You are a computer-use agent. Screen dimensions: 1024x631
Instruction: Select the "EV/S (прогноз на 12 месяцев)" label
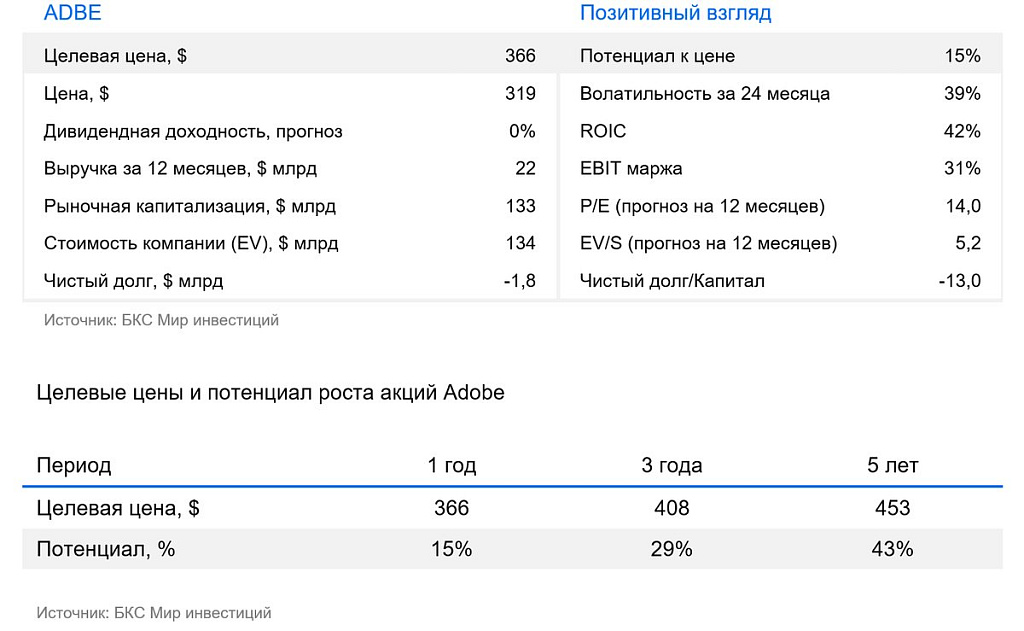tap(708, 244)
